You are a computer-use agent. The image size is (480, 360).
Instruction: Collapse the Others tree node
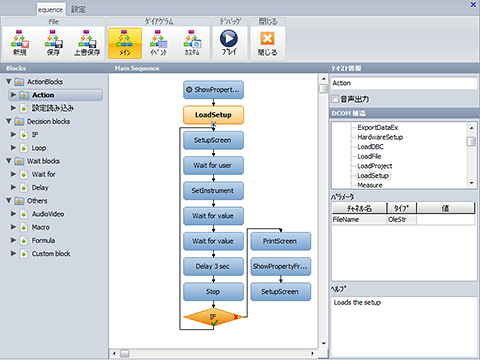(x=9, y=200)
